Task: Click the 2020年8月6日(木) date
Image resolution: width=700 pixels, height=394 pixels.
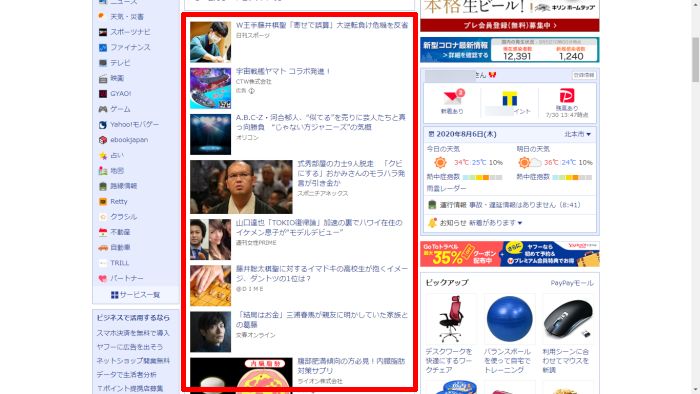Action: (467, 134)
